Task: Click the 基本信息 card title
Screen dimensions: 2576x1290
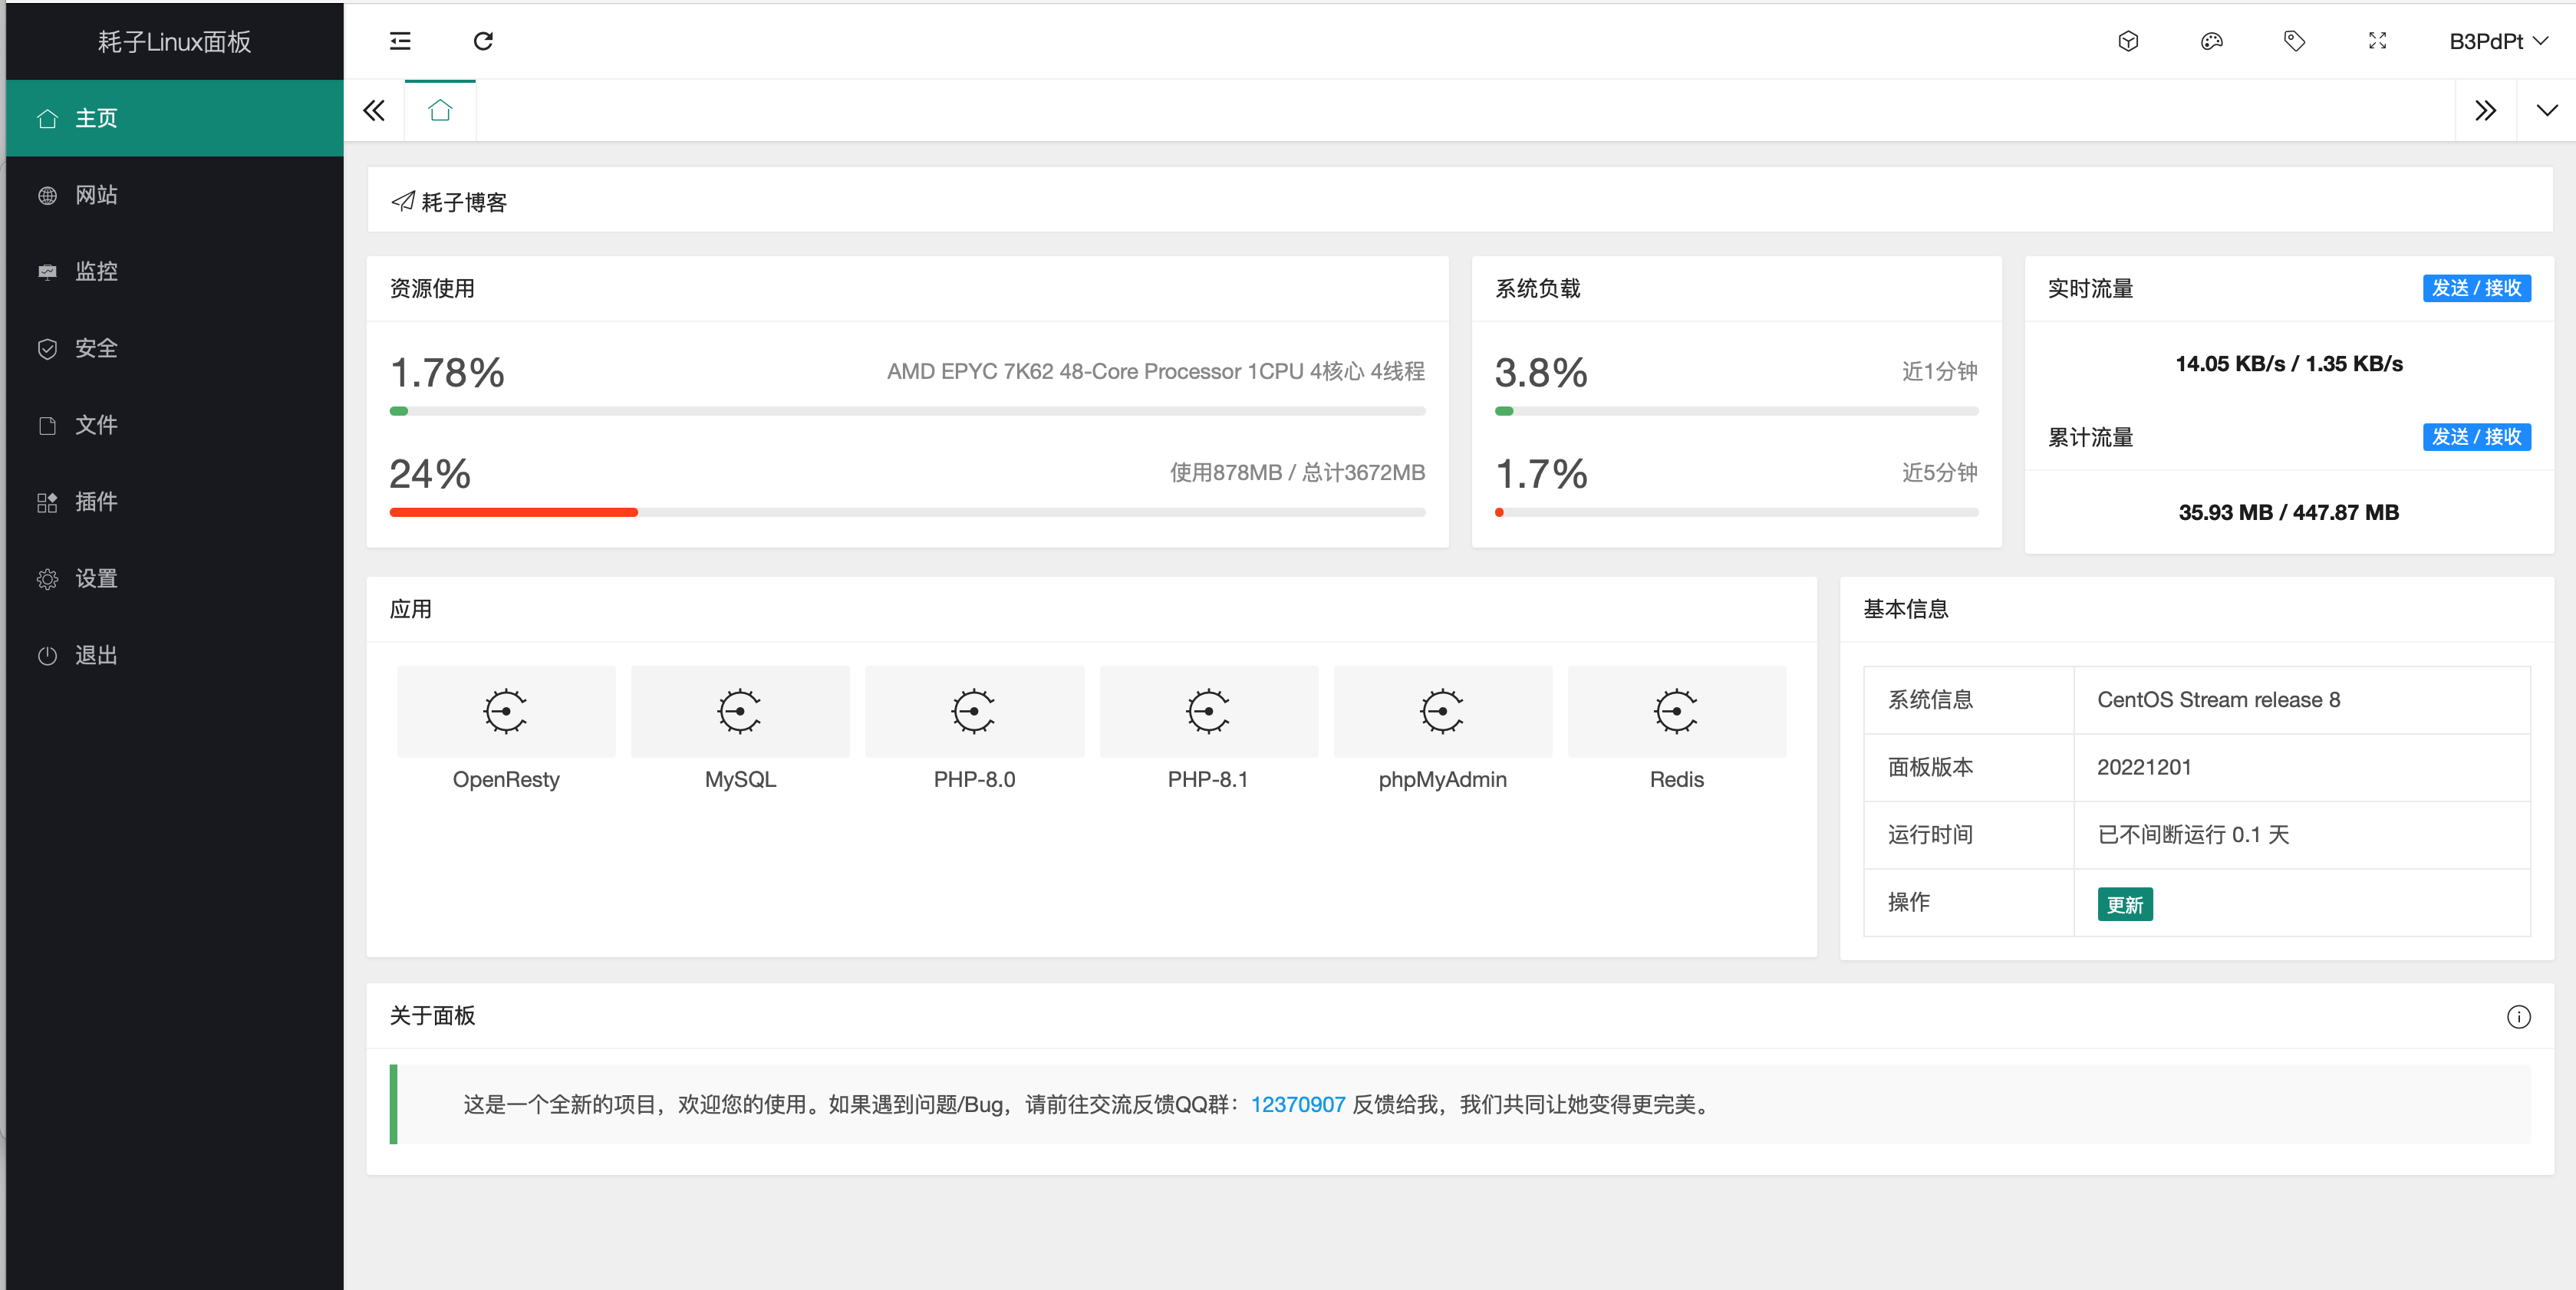Action: (1906, 609)
